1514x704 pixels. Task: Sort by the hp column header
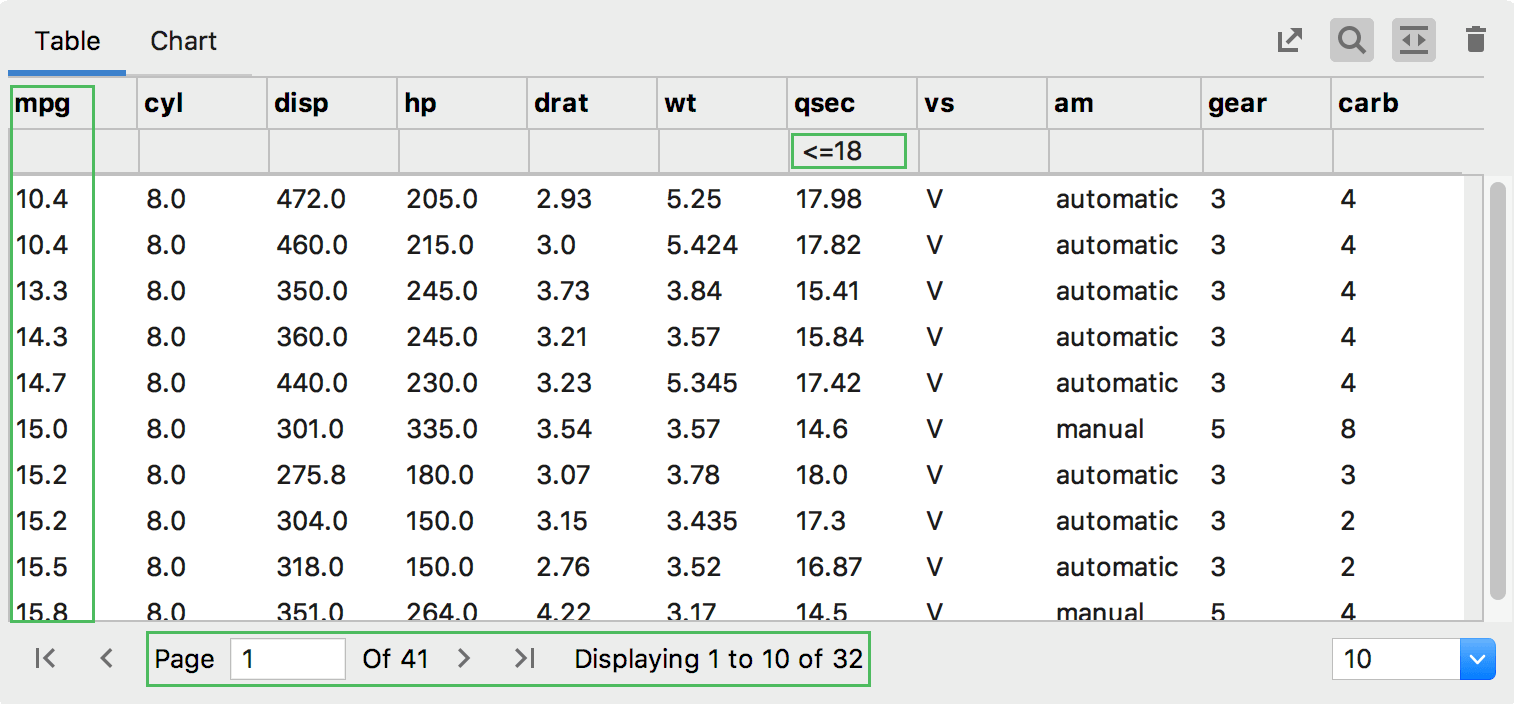(x=421, y=103)
